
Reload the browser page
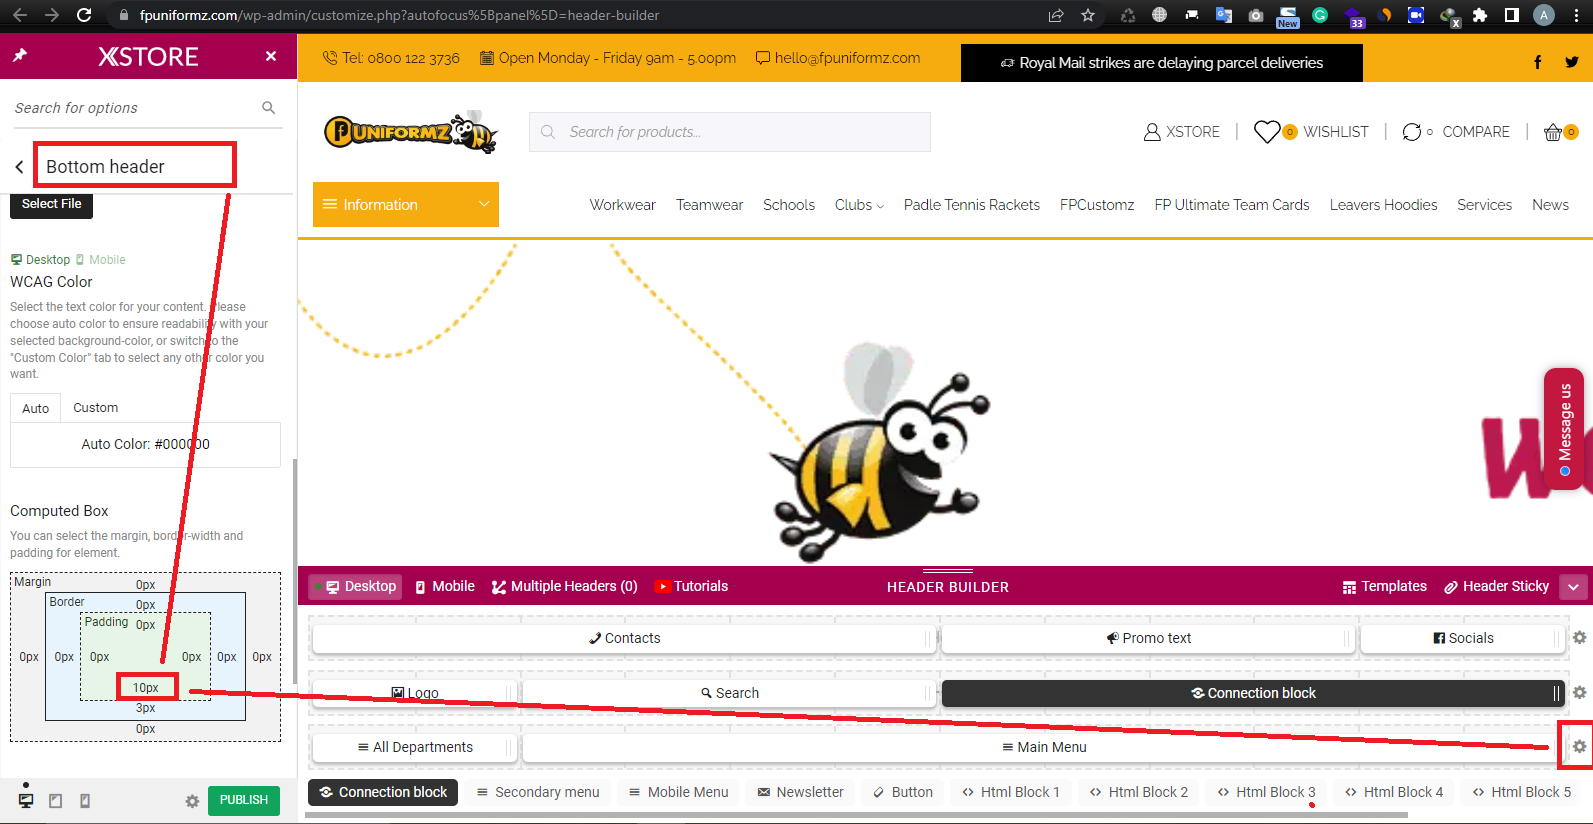[84, 15]
